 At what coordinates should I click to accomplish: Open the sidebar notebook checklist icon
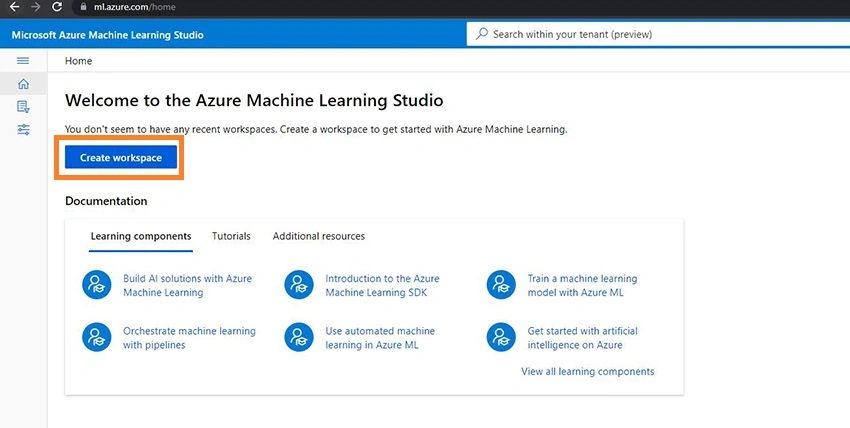23,107
